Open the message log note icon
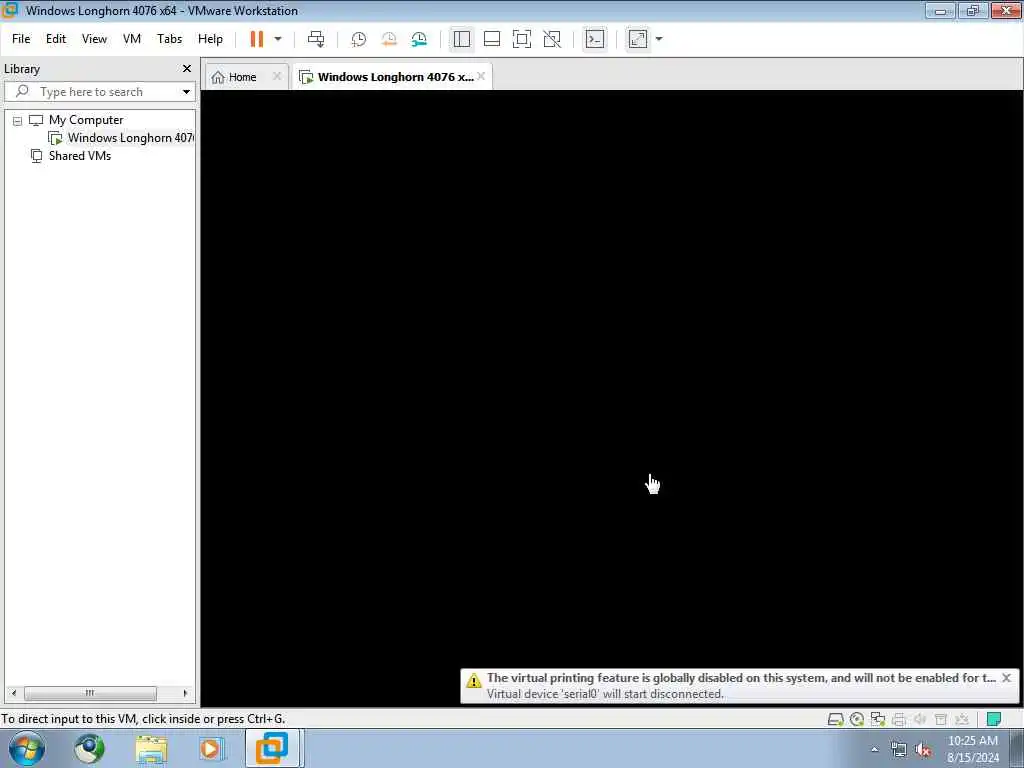The height and width of the screenshot is (768, 1024). (x=994, y=719)
